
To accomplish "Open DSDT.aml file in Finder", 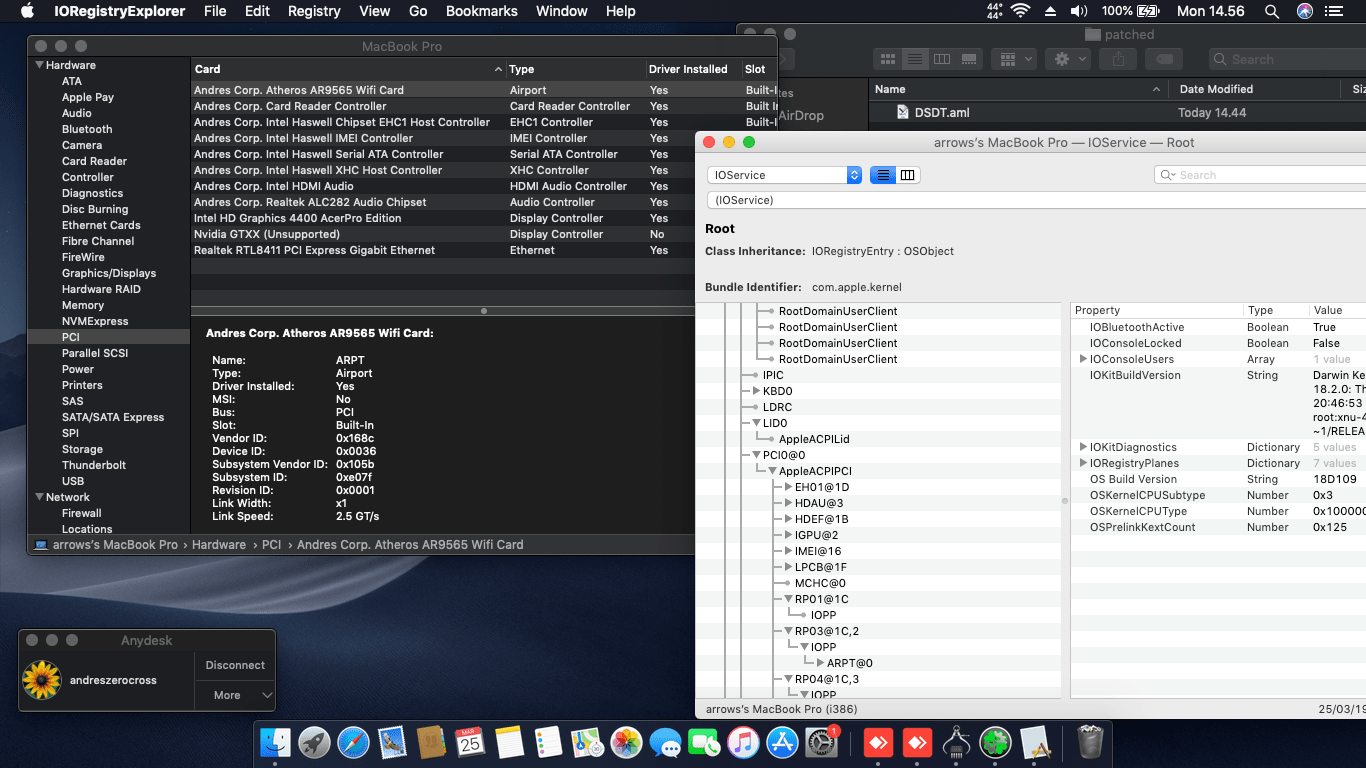I will [941, 113].
